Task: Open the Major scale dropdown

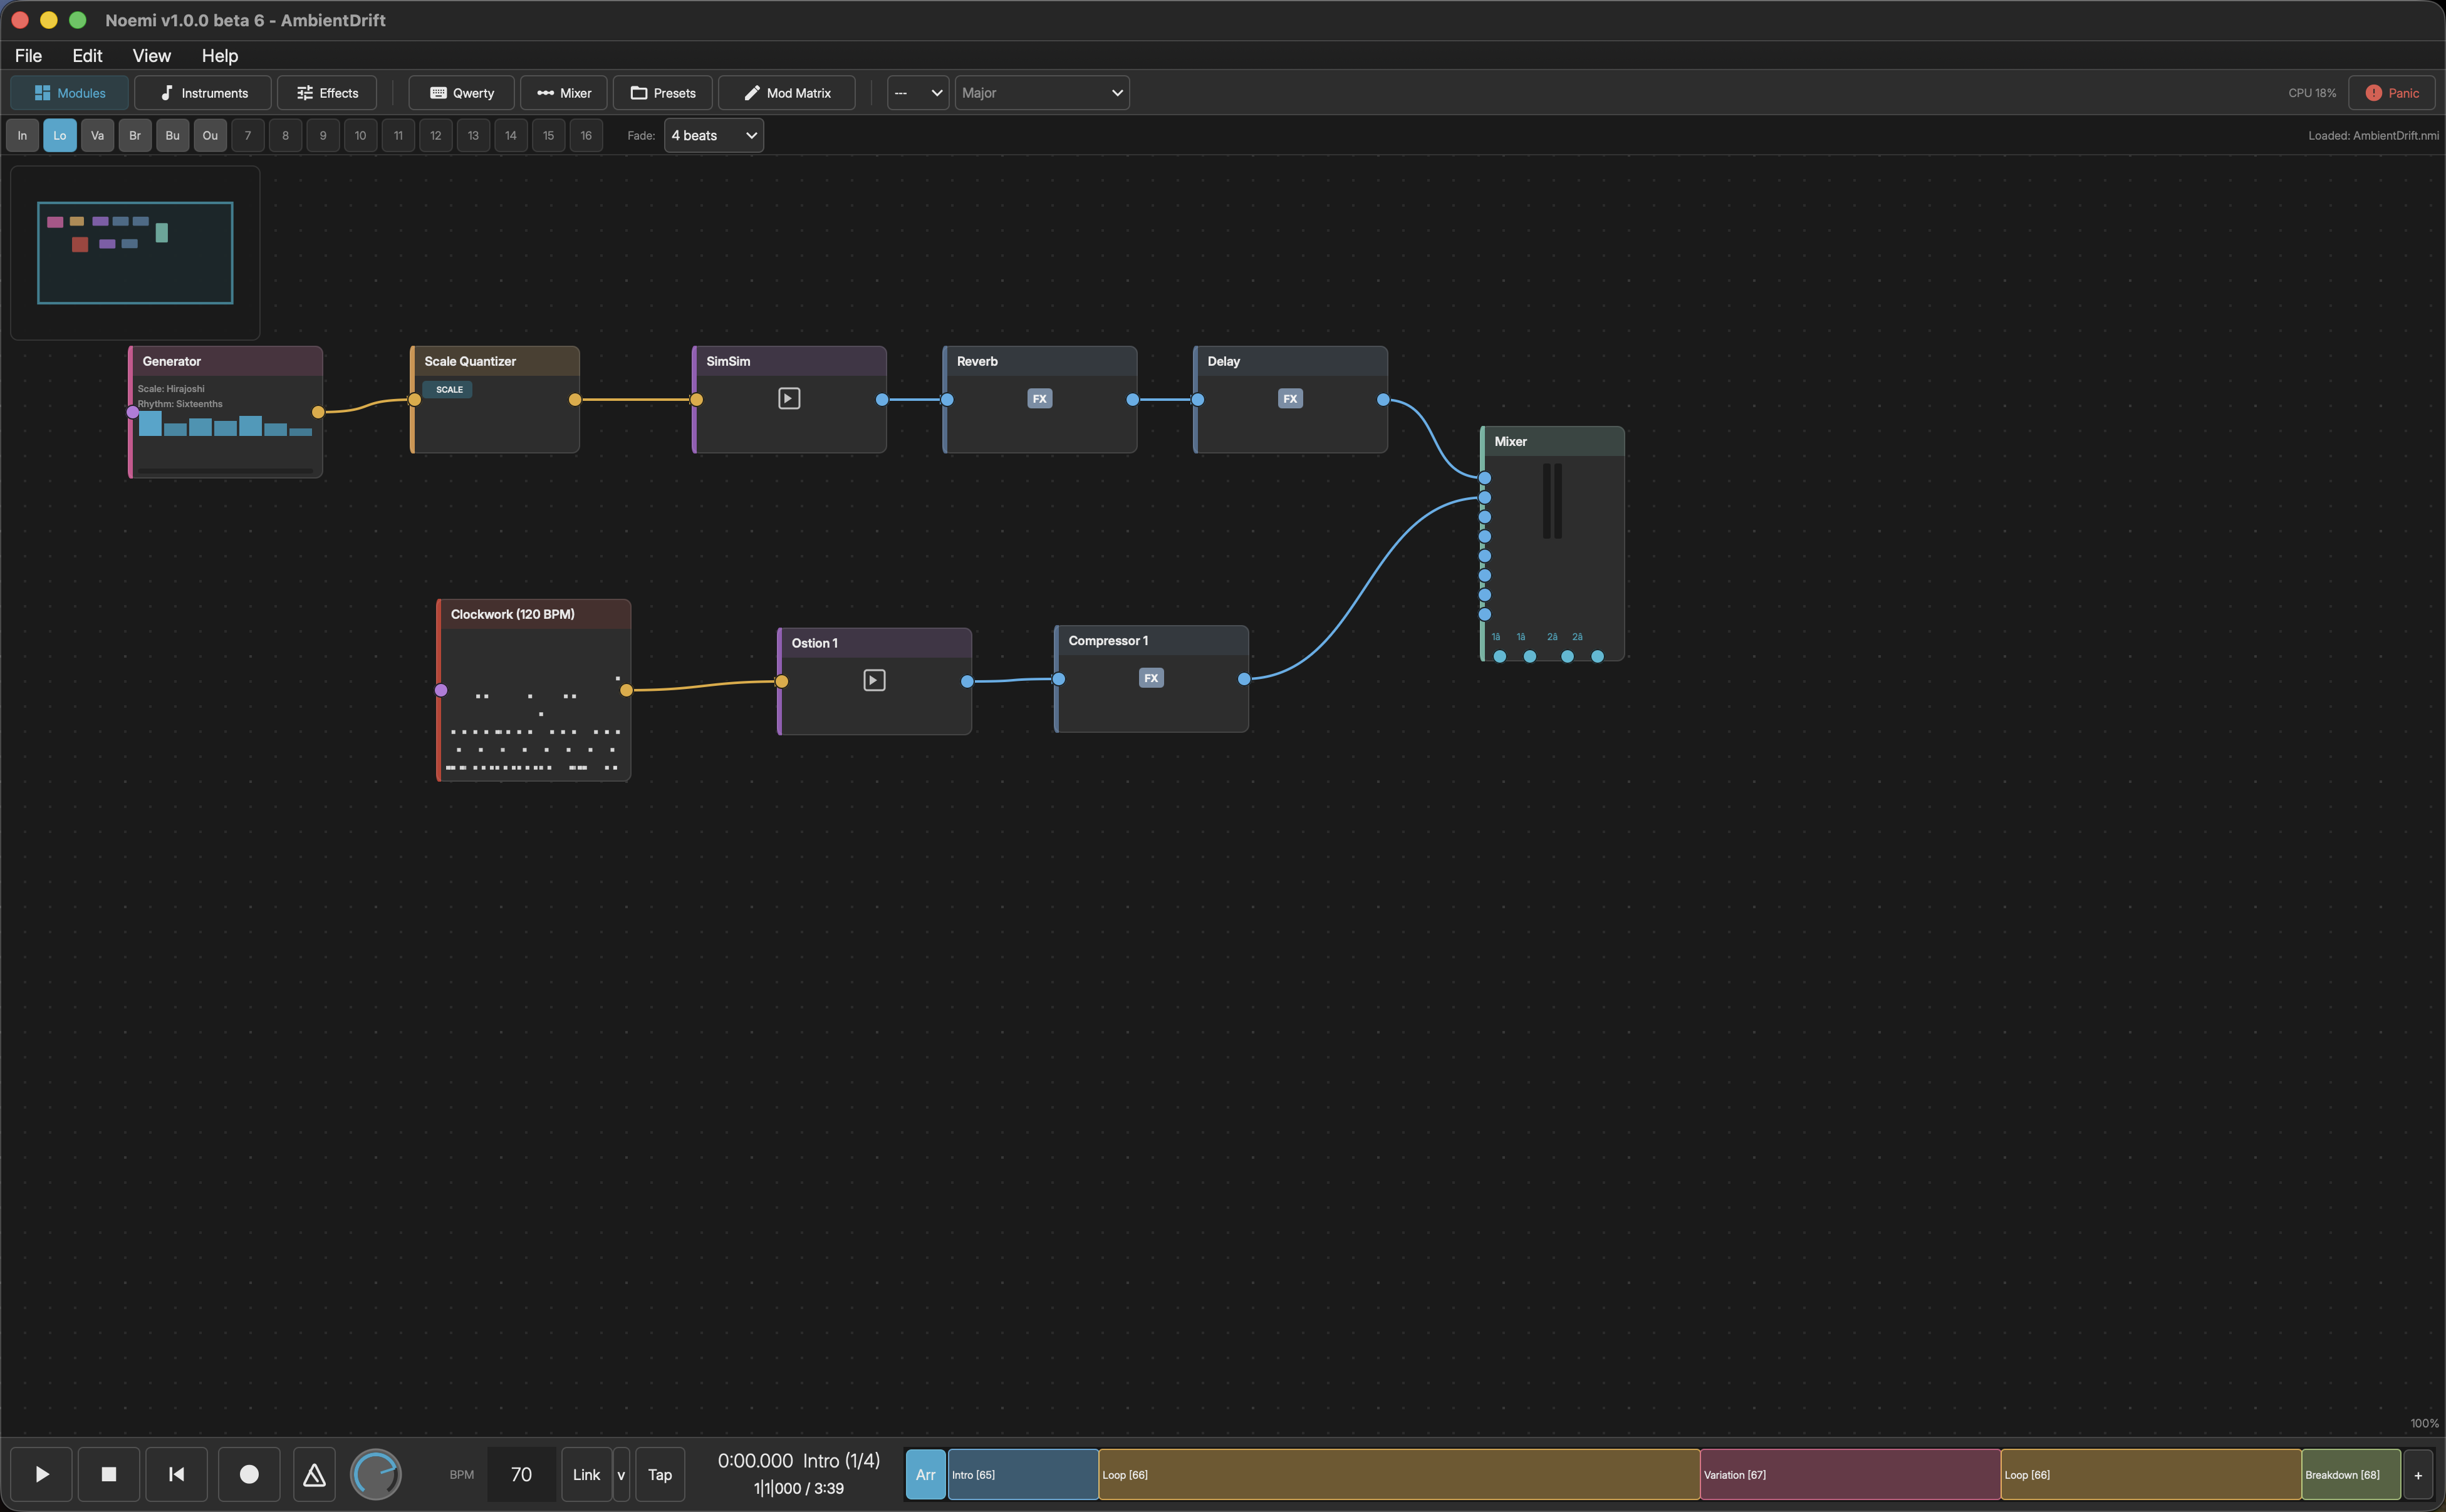Action: (x=1042, y=93)
